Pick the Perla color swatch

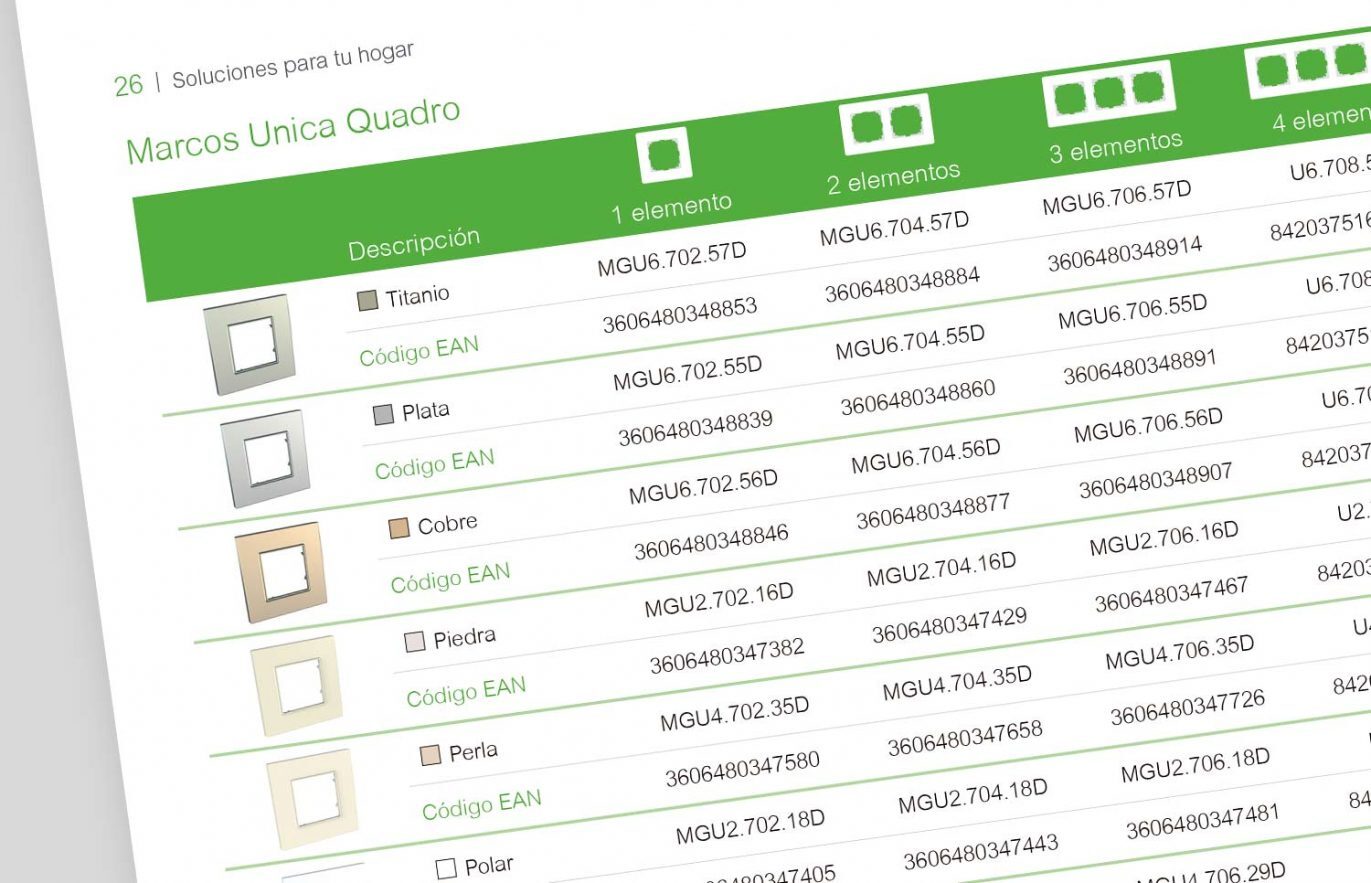[430, 755]
